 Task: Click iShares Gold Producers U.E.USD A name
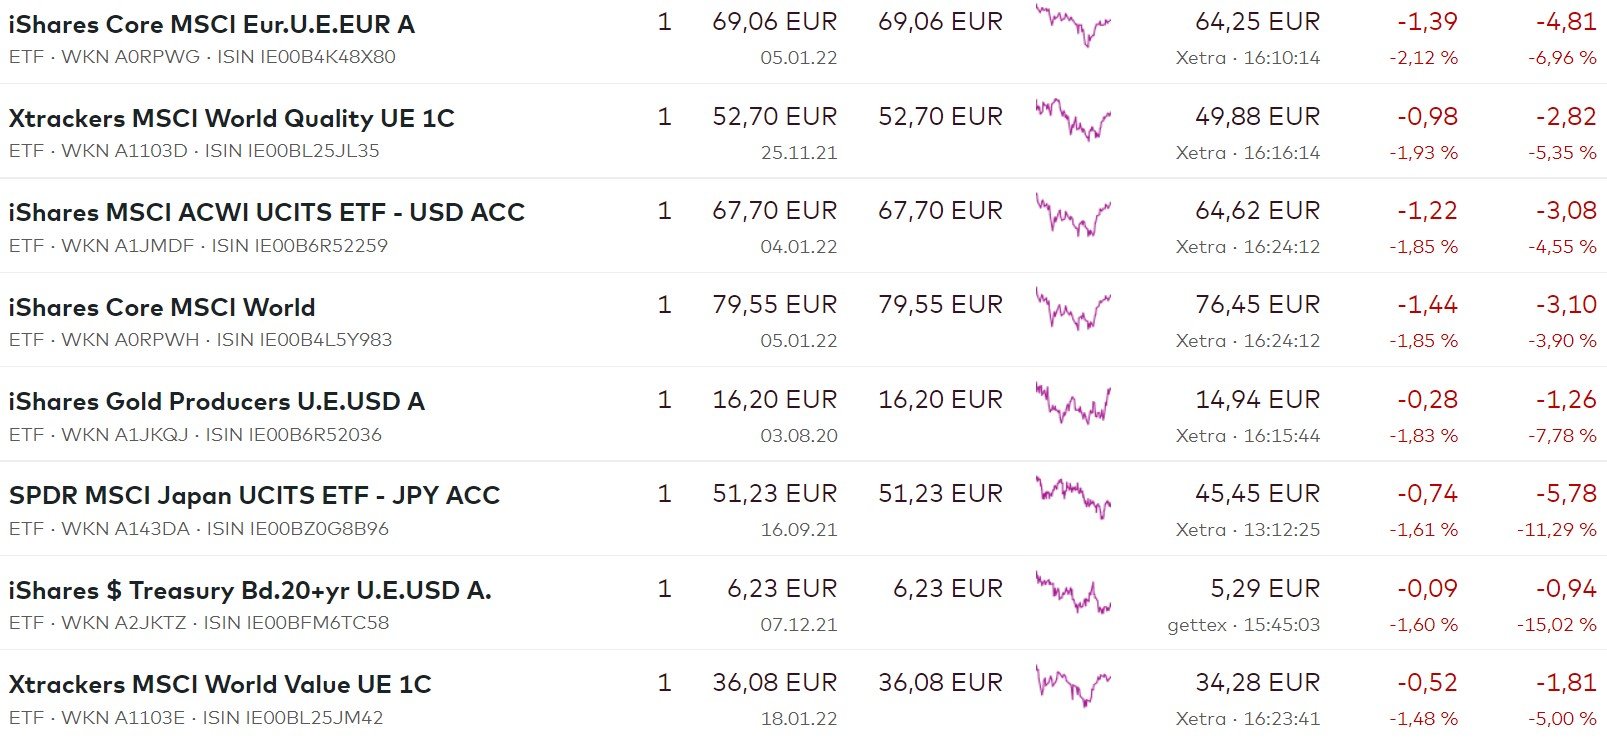click(216, 401)
